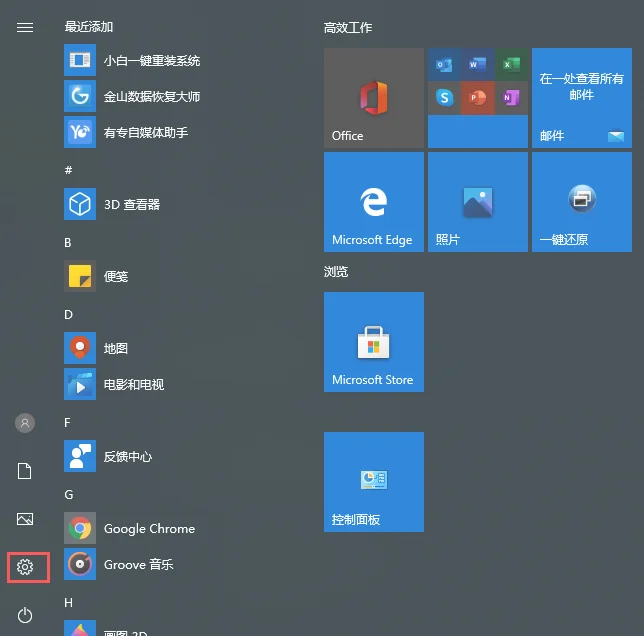Jump to letters via the # header
Screen dimensions: 644x636
pyautogui.click(x=69, y=170)
